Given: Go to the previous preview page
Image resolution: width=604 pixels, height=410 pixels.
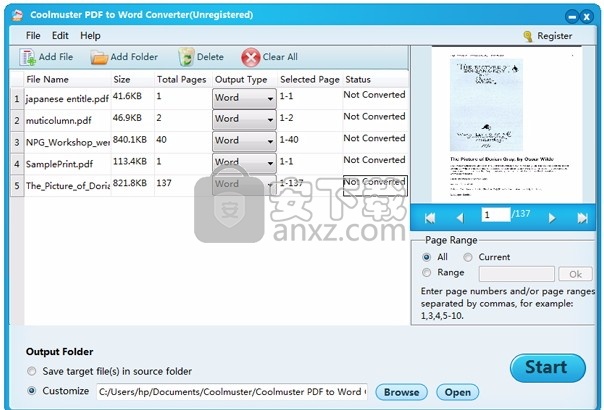Looking at the screenshot, I should click(460, 218).
